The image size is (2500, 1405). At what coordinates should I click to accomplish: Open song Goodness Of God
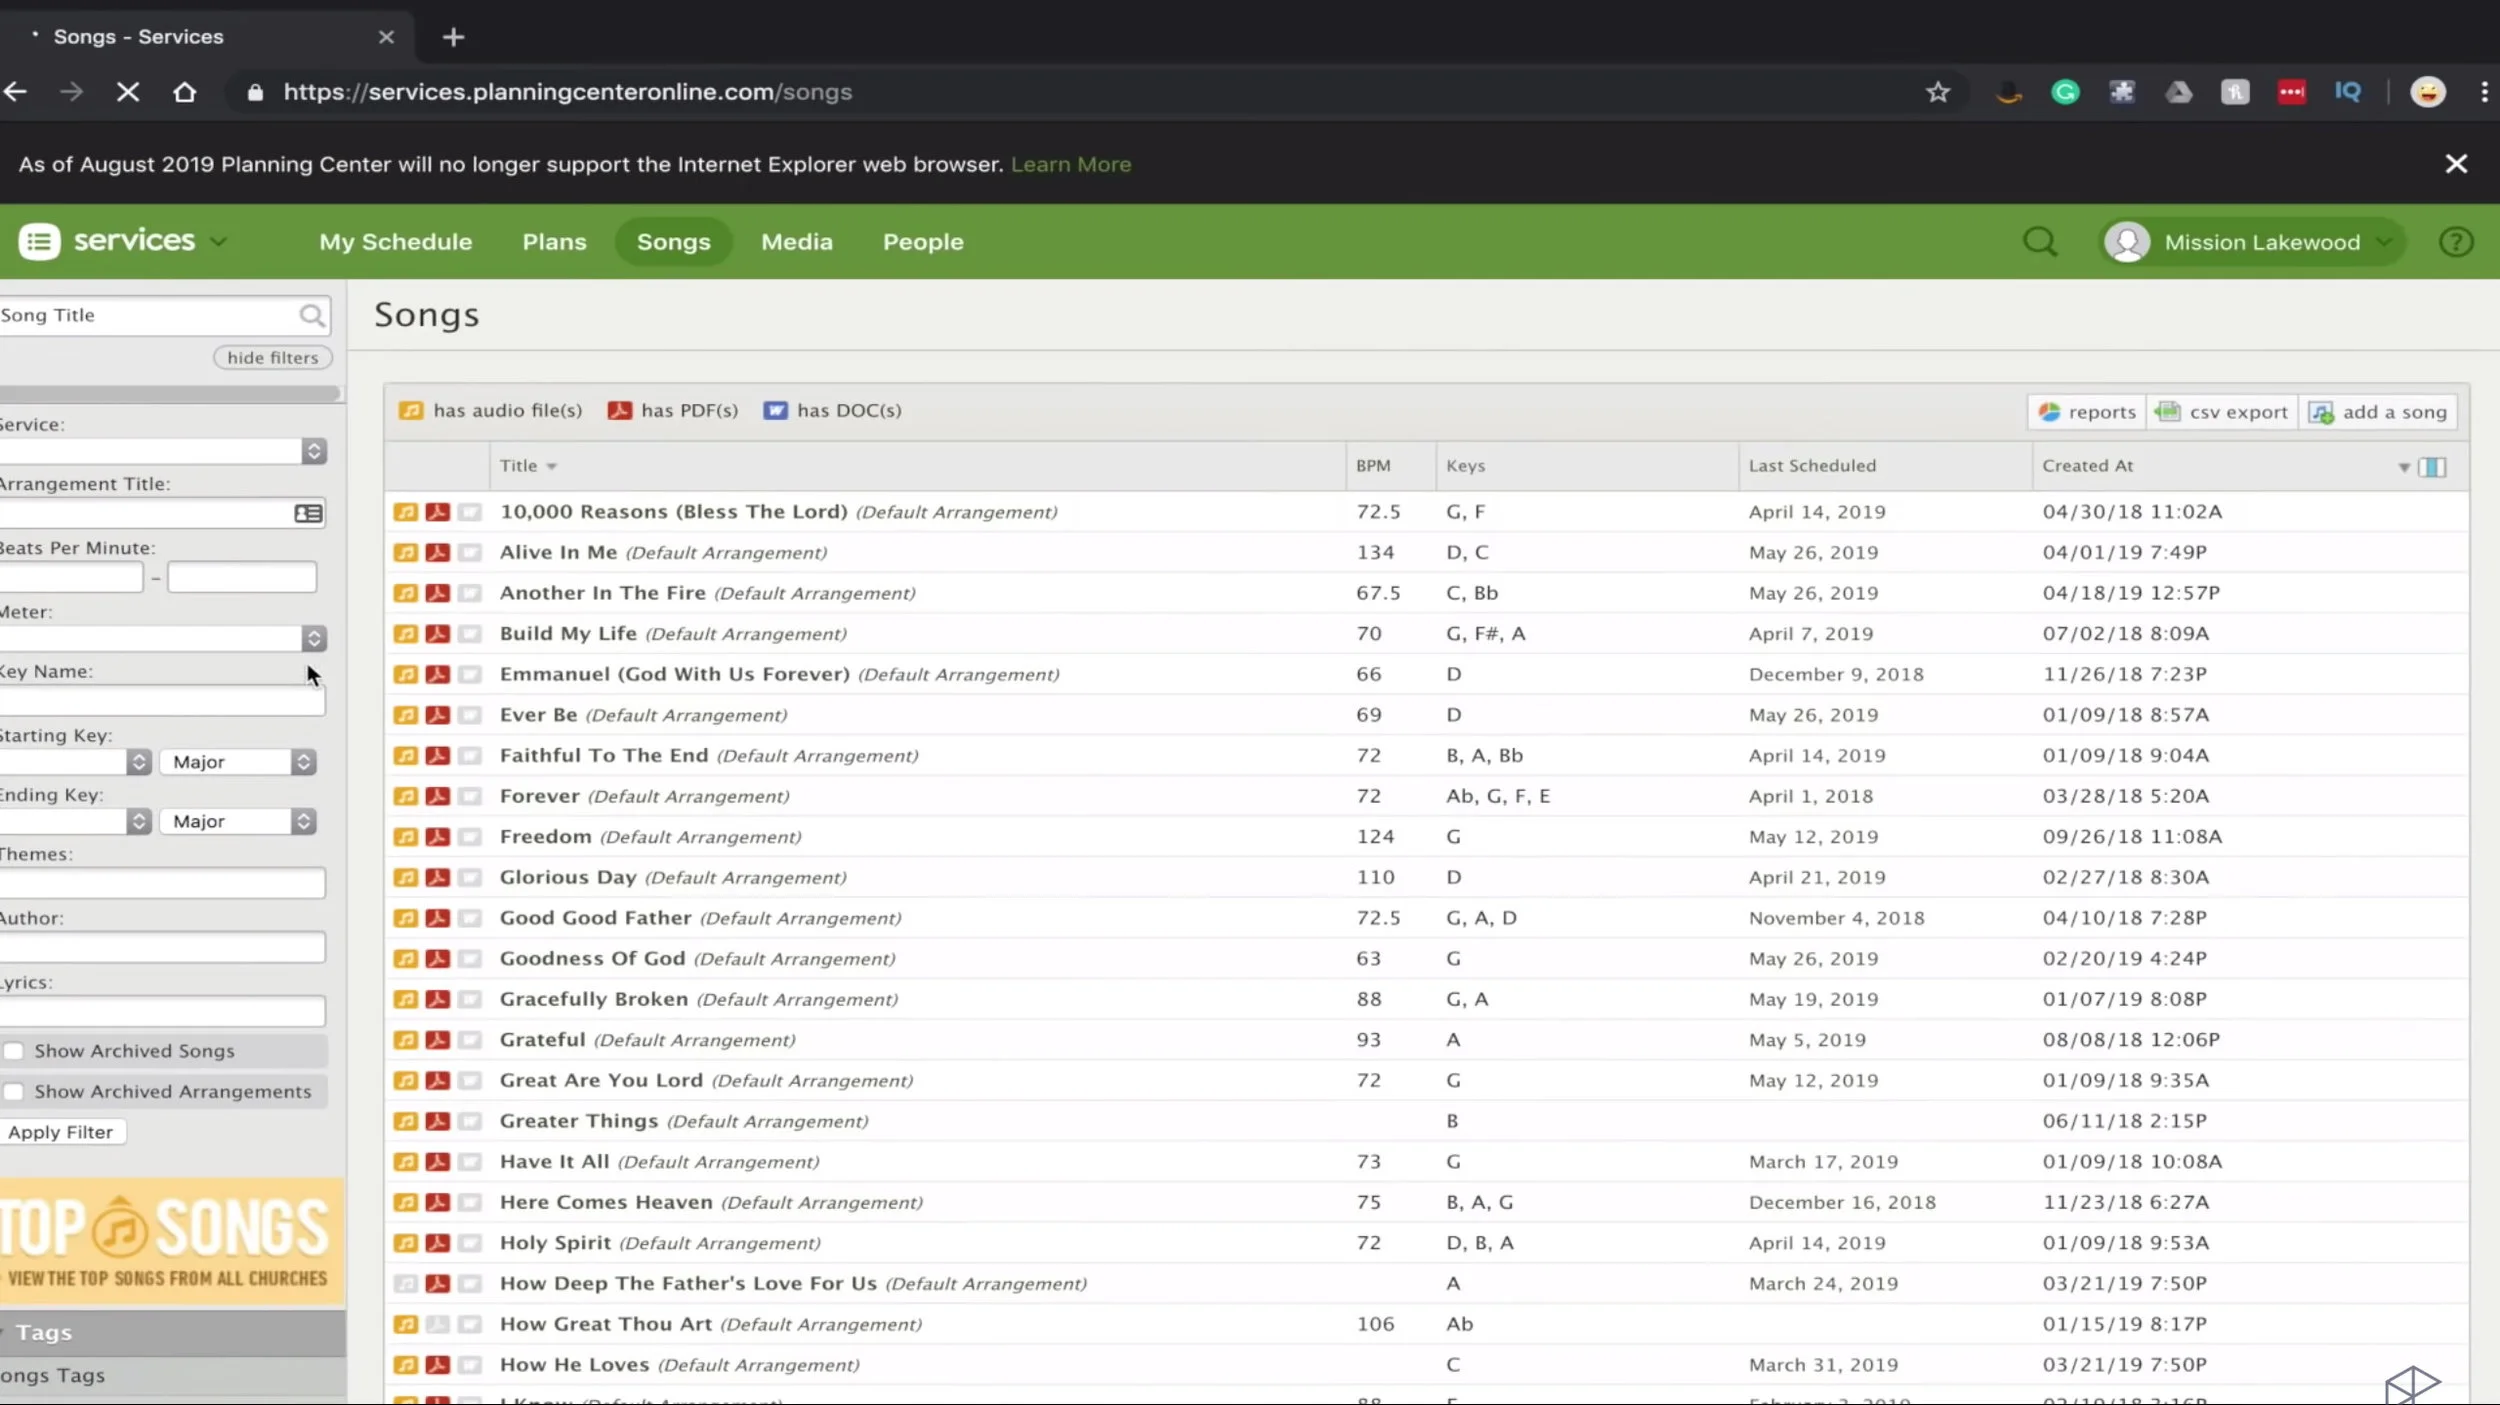(592, 959)
